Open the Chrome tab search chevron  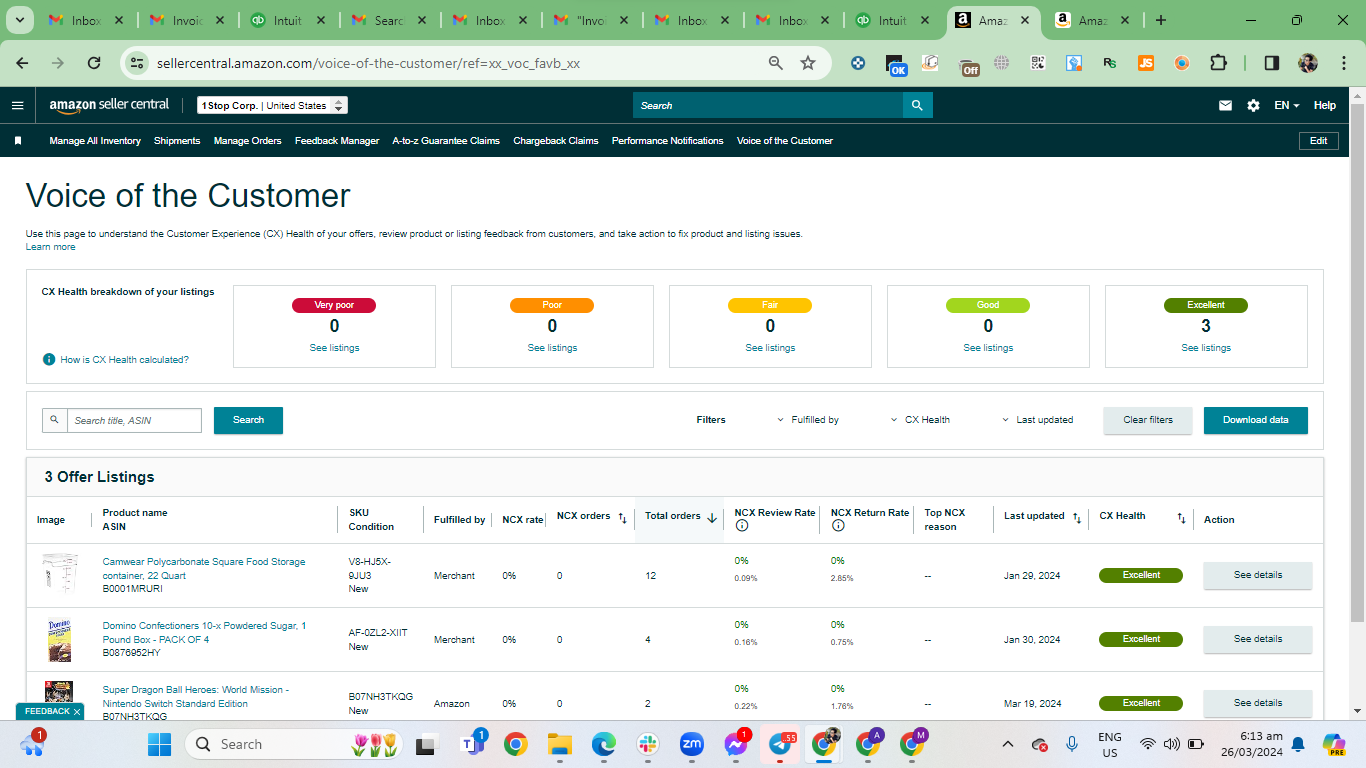(22, 20)
